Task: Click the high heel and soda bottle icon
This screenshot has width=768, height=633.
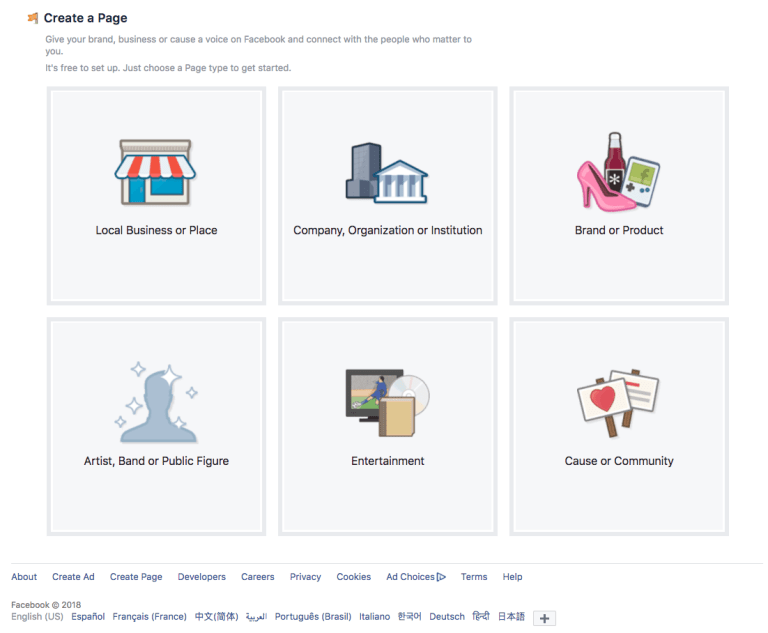Action: (x=618, y=172)
